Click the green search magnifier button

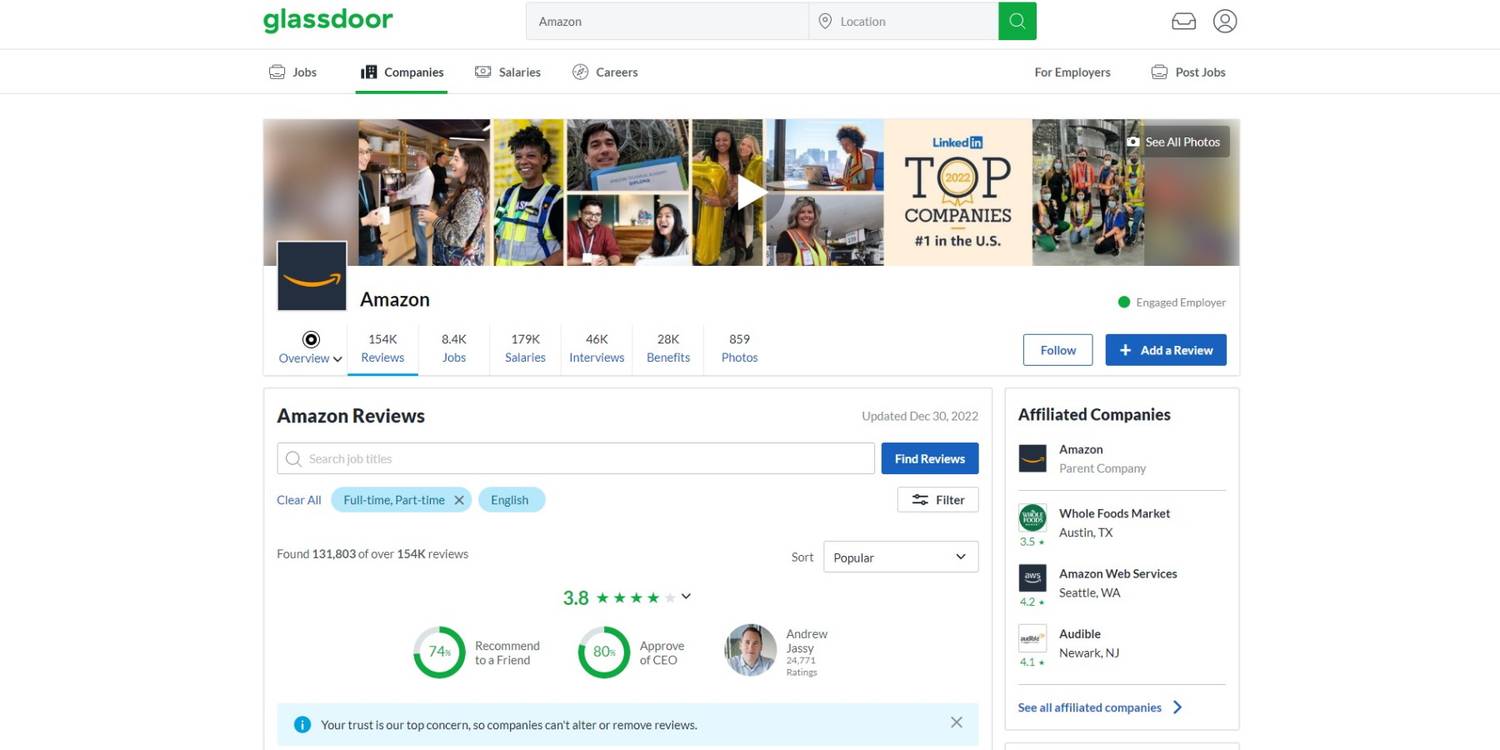click(1017, 21)
